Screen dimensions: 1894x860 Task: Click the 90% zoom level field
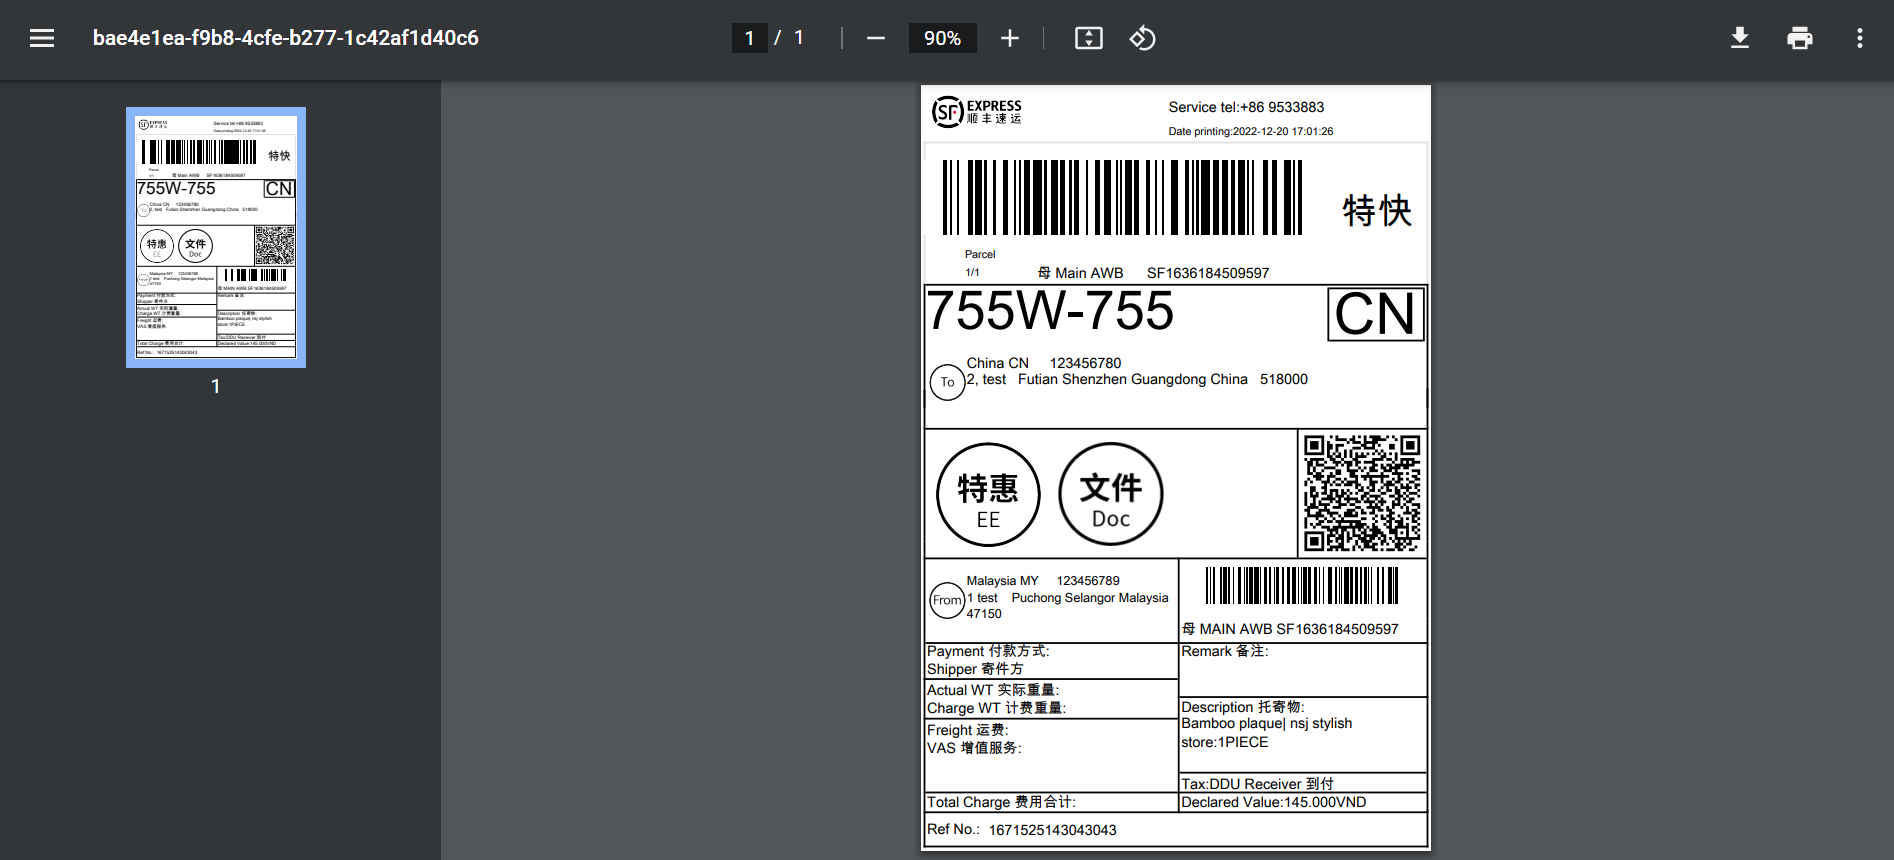pos(942,38)
